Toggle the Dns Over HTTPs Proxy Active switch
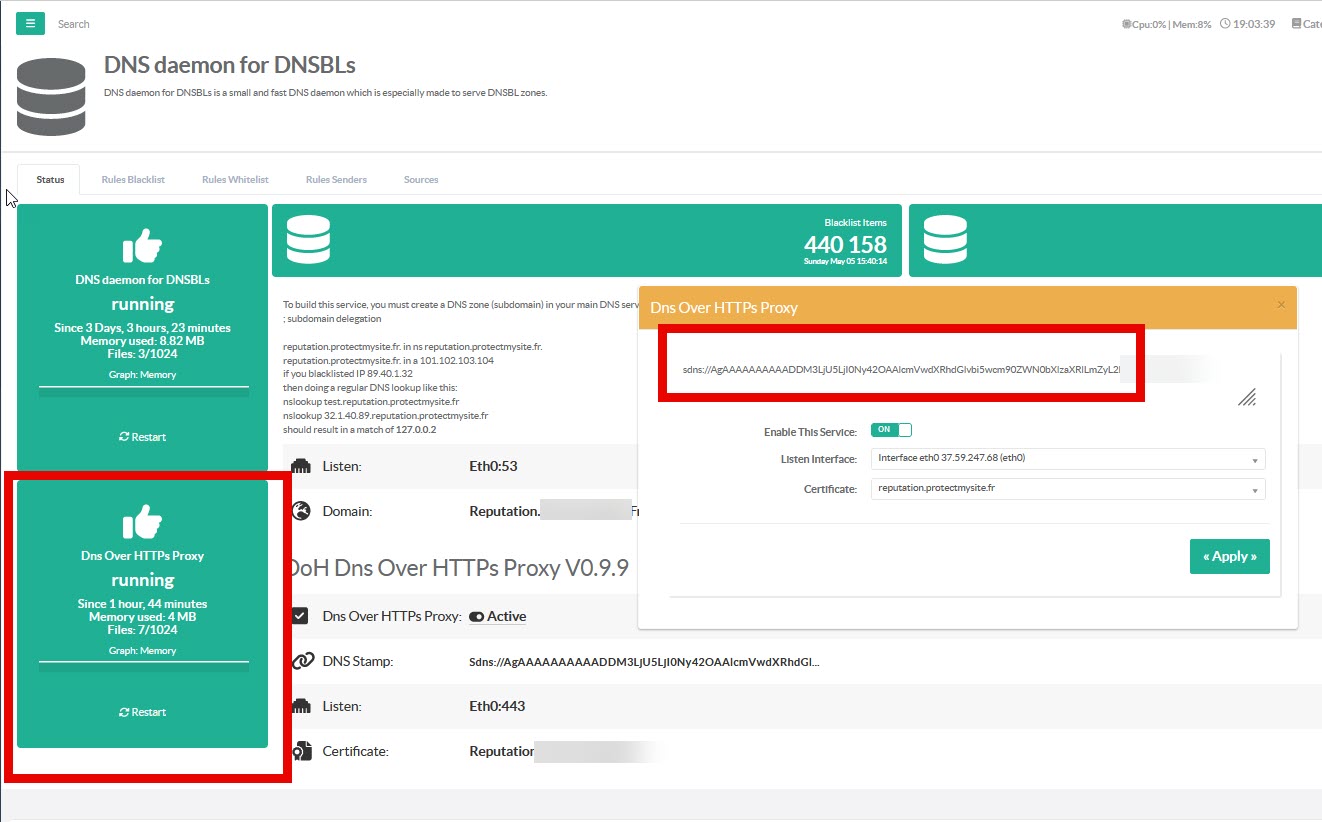 (476, 617)
